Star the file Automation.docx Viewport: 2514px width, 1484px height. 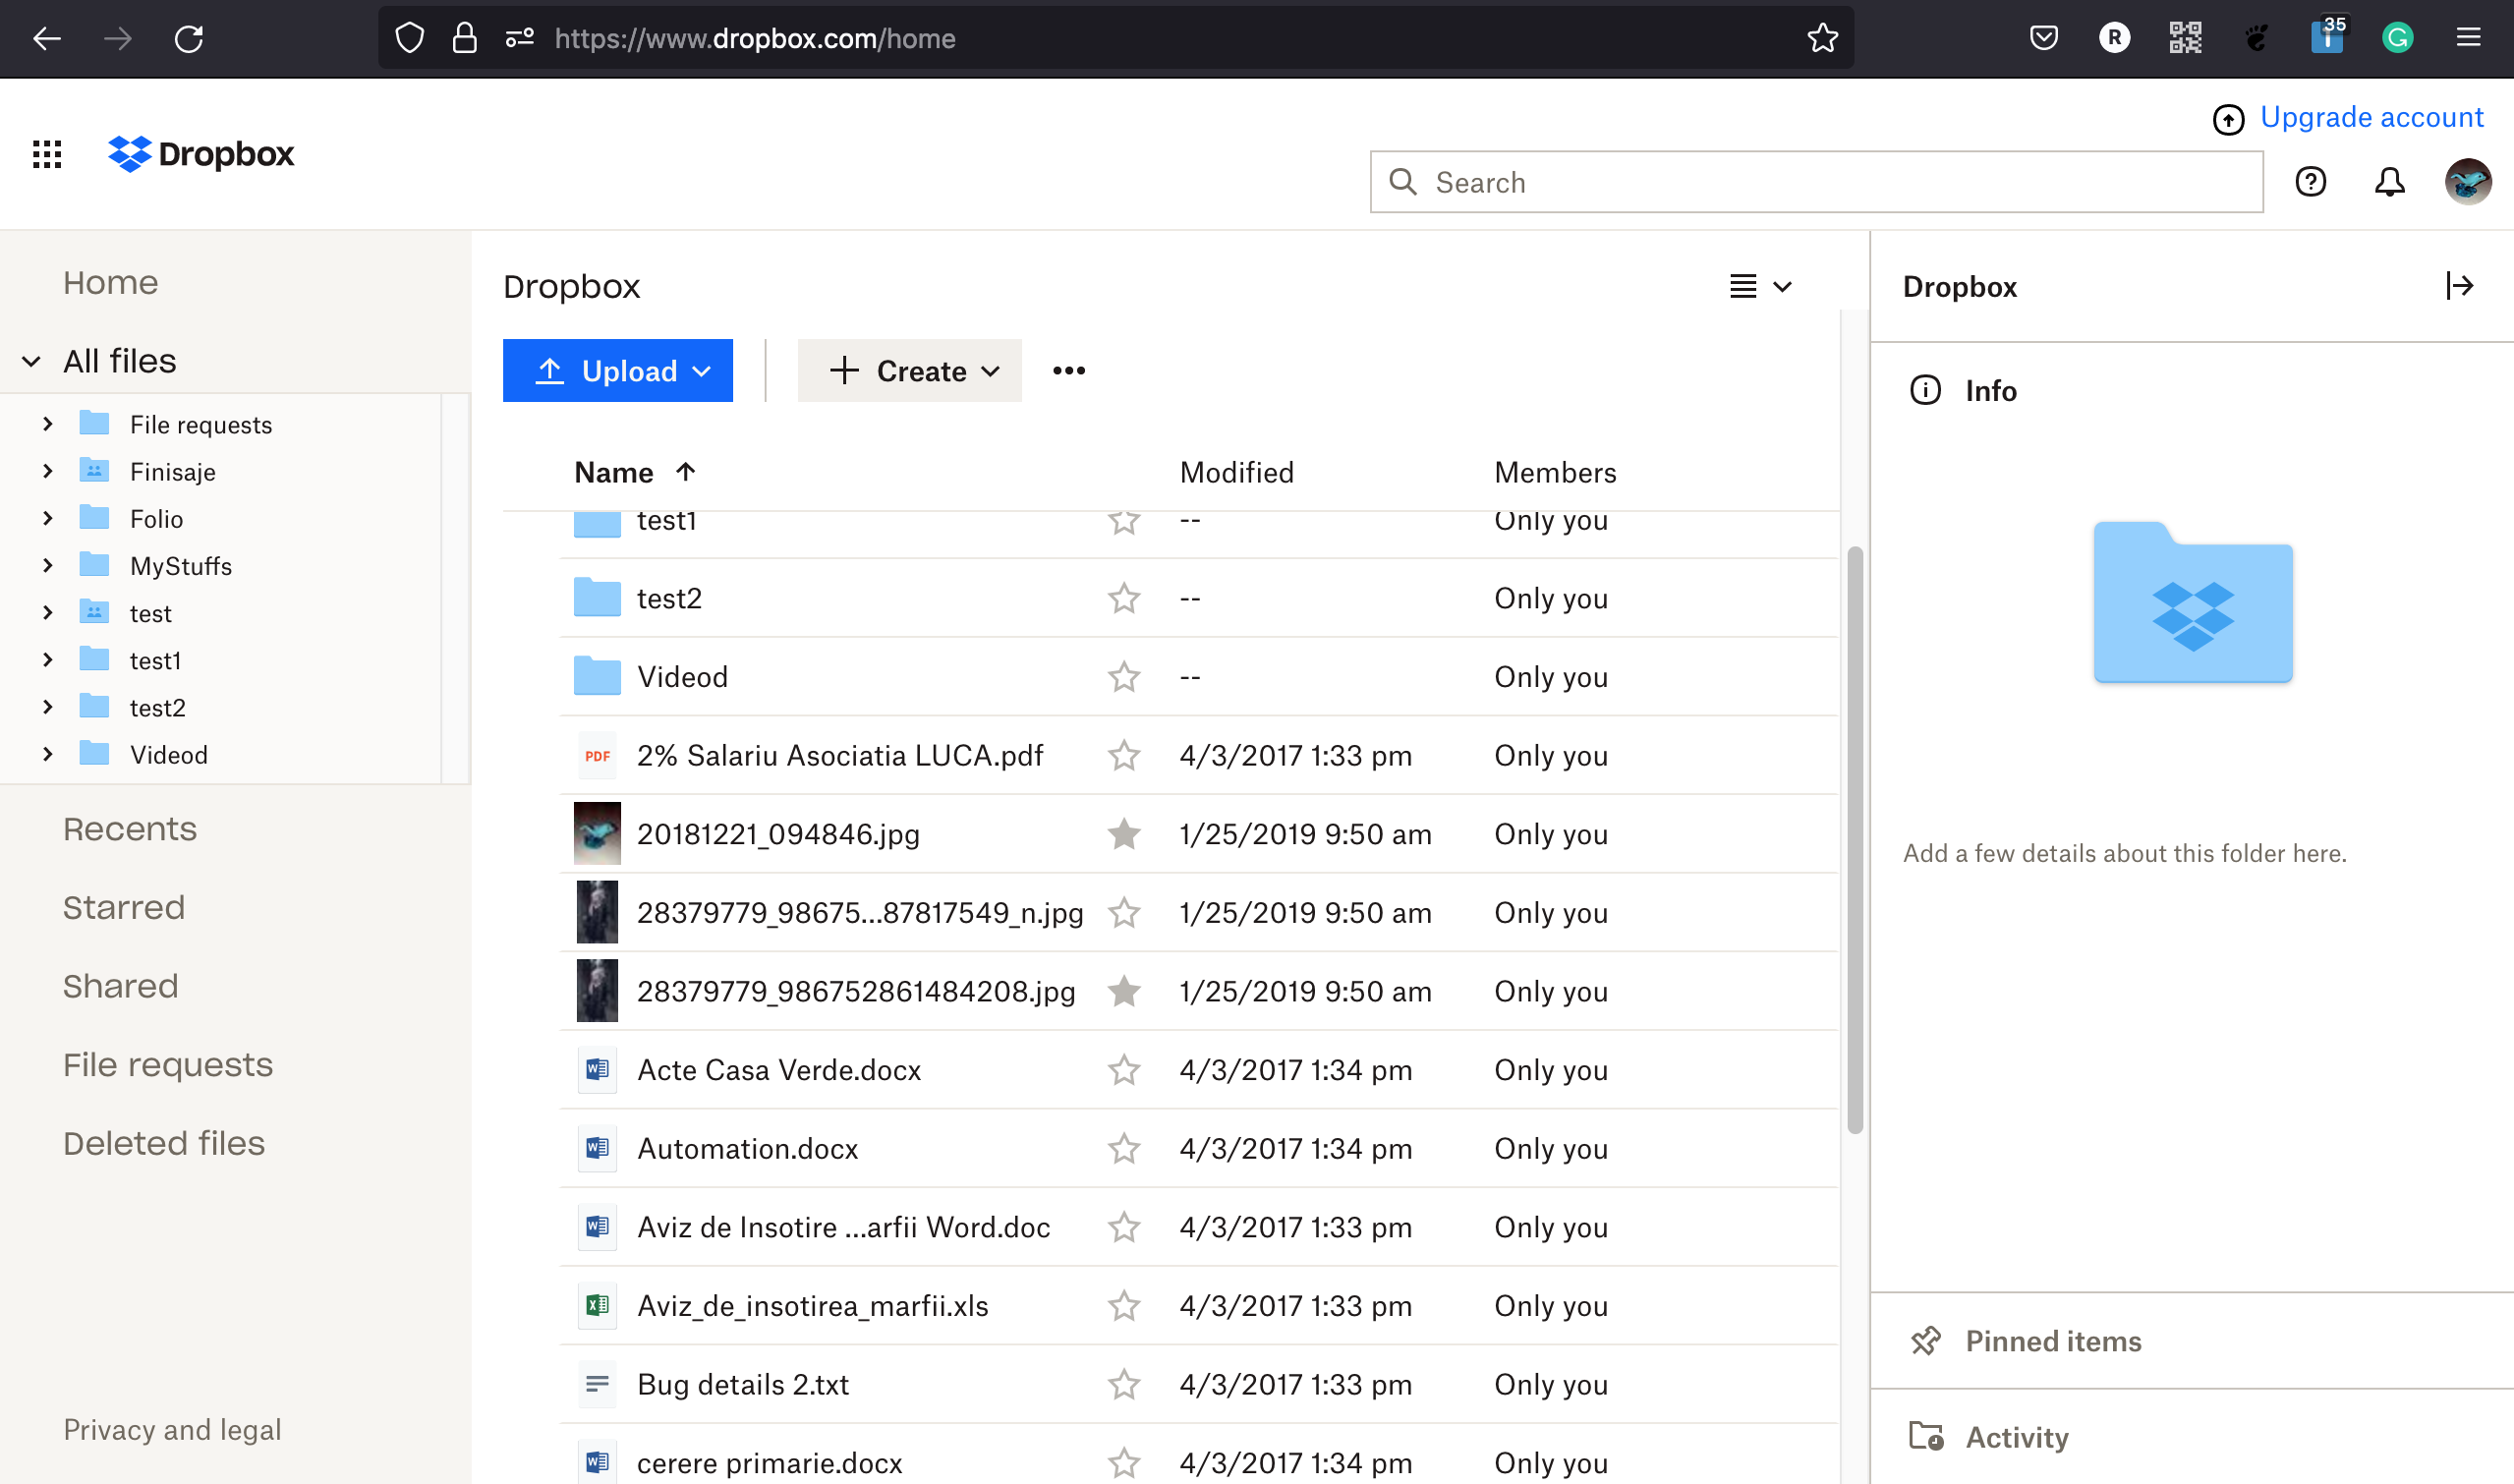(1124, 1148)
